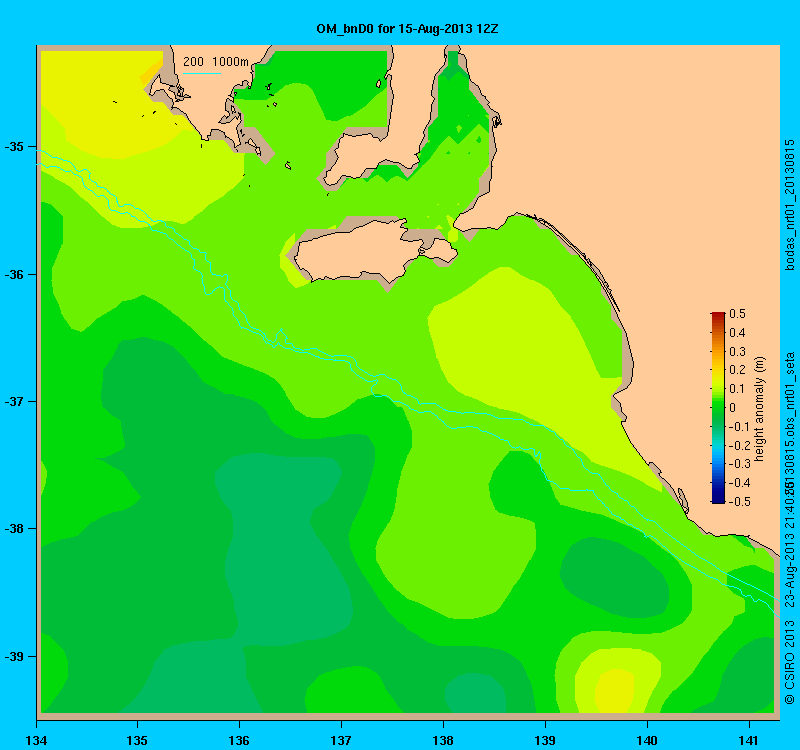800x750 pixels.
Task: Click the longitude label 138 on the x-axis
Action: pyautogui.click(x=443, y=740)
